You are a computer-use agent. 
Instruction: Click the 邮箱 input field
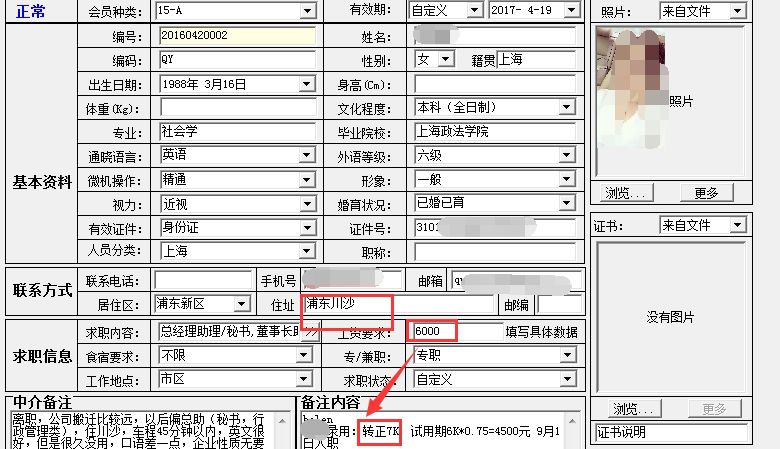coord(515,280)
